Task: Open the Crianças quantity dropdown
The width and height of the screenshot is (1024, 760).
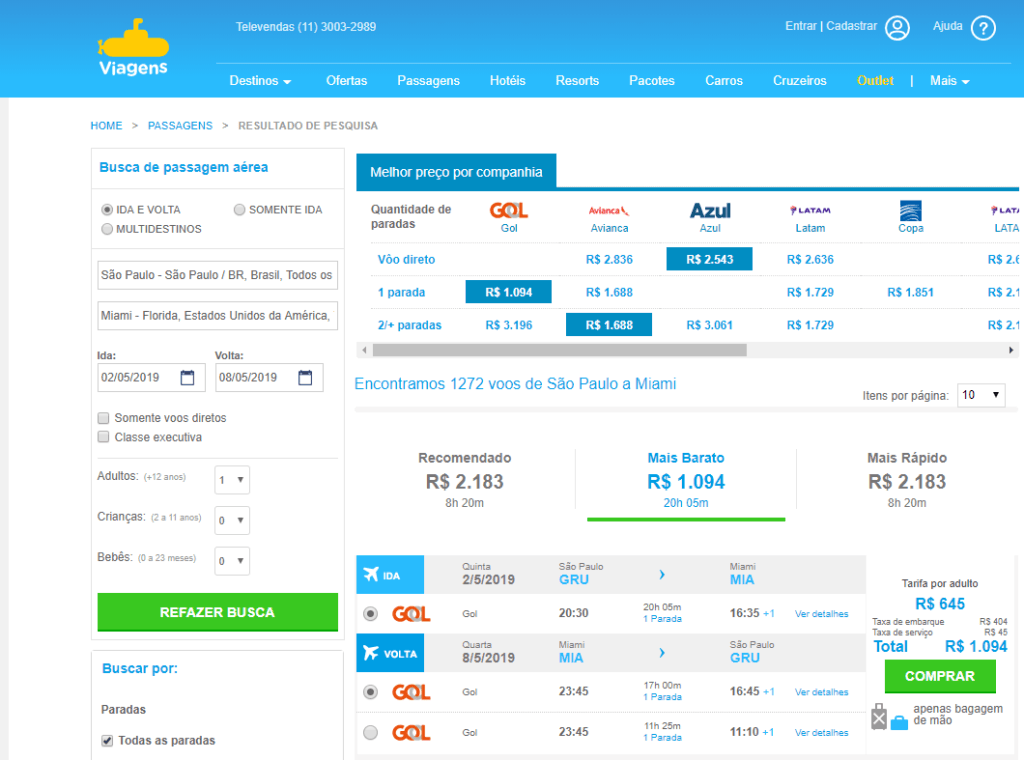Action: point(232,520)
